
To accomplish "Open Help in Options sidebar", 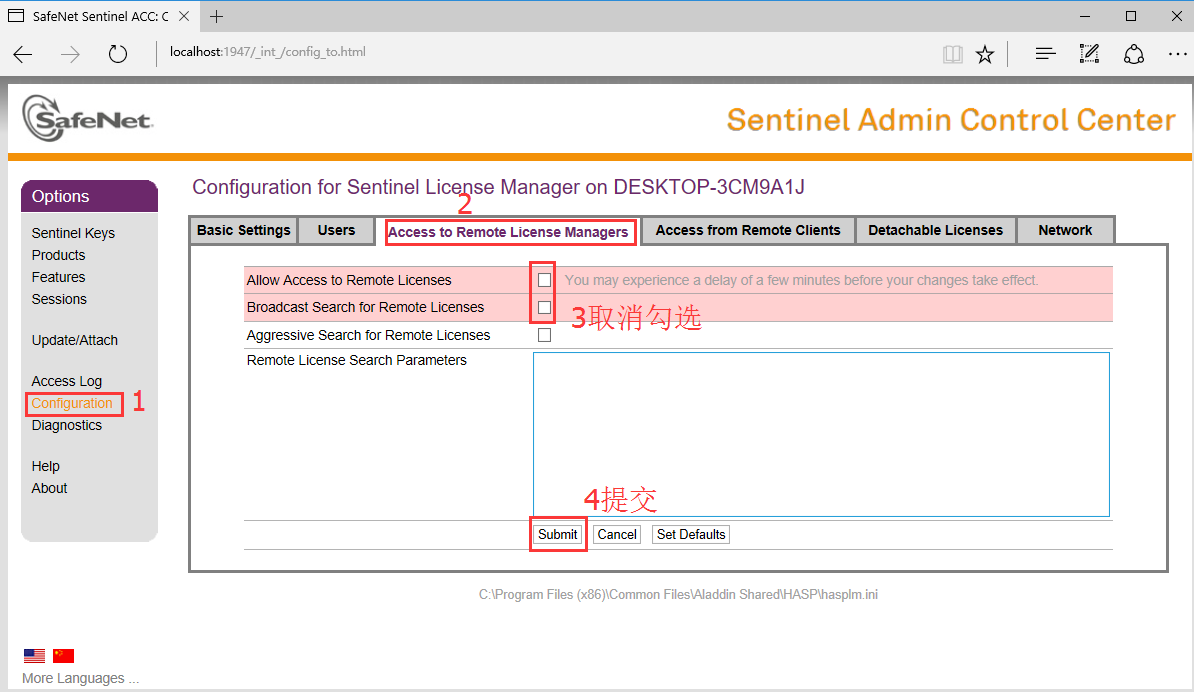I will point(46,466).
